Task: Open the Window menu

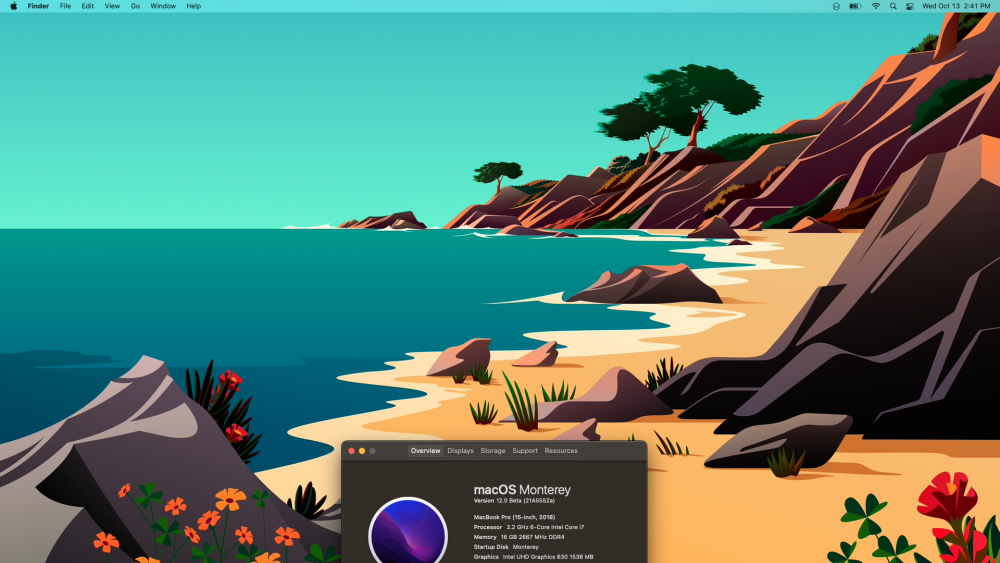Action: tap(163, 6)
